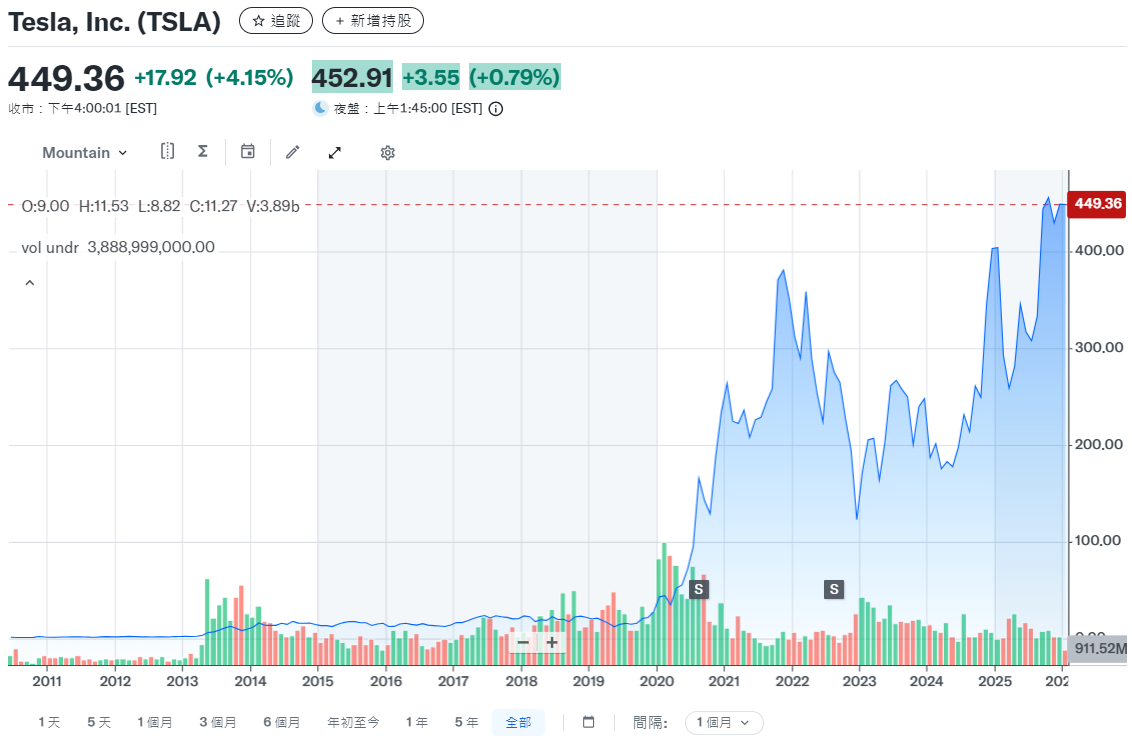Zoom out chart with minus button
The height and width of the screenshot is (738, 1132).
coord(523,642)
